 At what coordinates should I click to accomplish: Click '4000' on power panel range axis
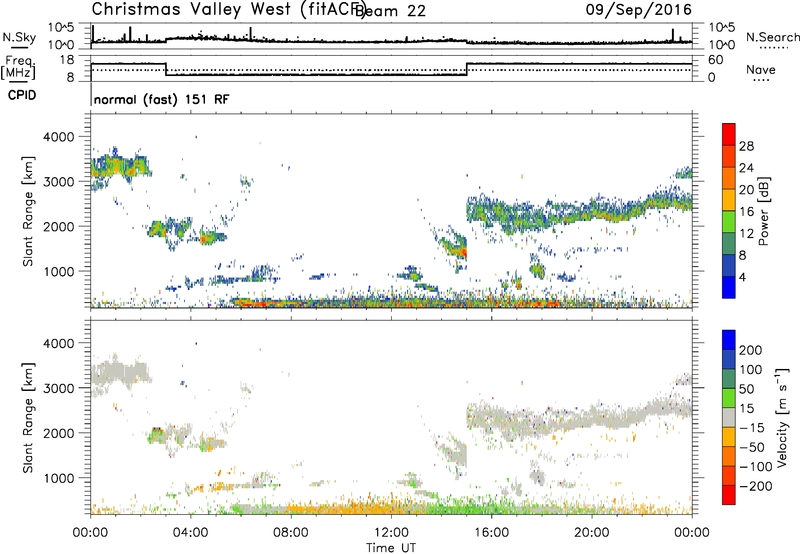pyautogui.click(x=58, y=137)
